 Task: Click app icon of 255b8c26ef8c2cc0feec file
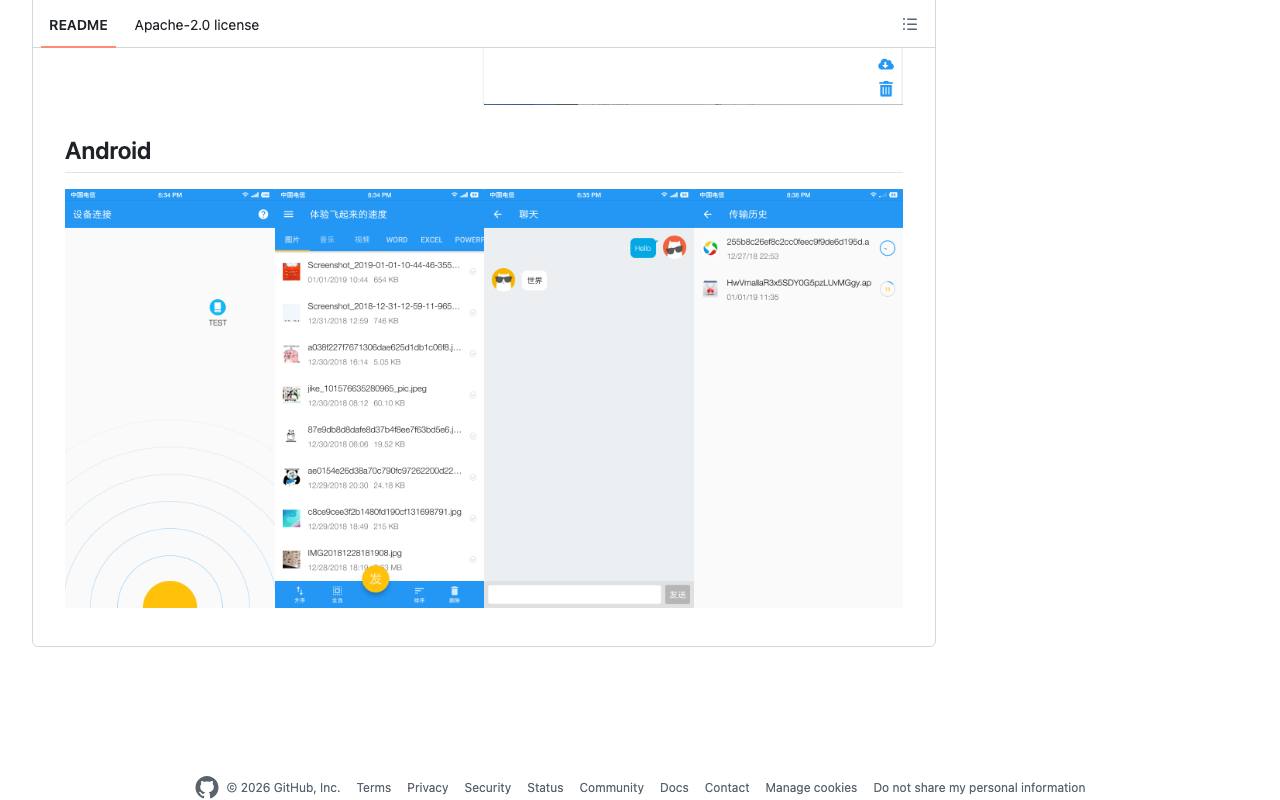710,248
